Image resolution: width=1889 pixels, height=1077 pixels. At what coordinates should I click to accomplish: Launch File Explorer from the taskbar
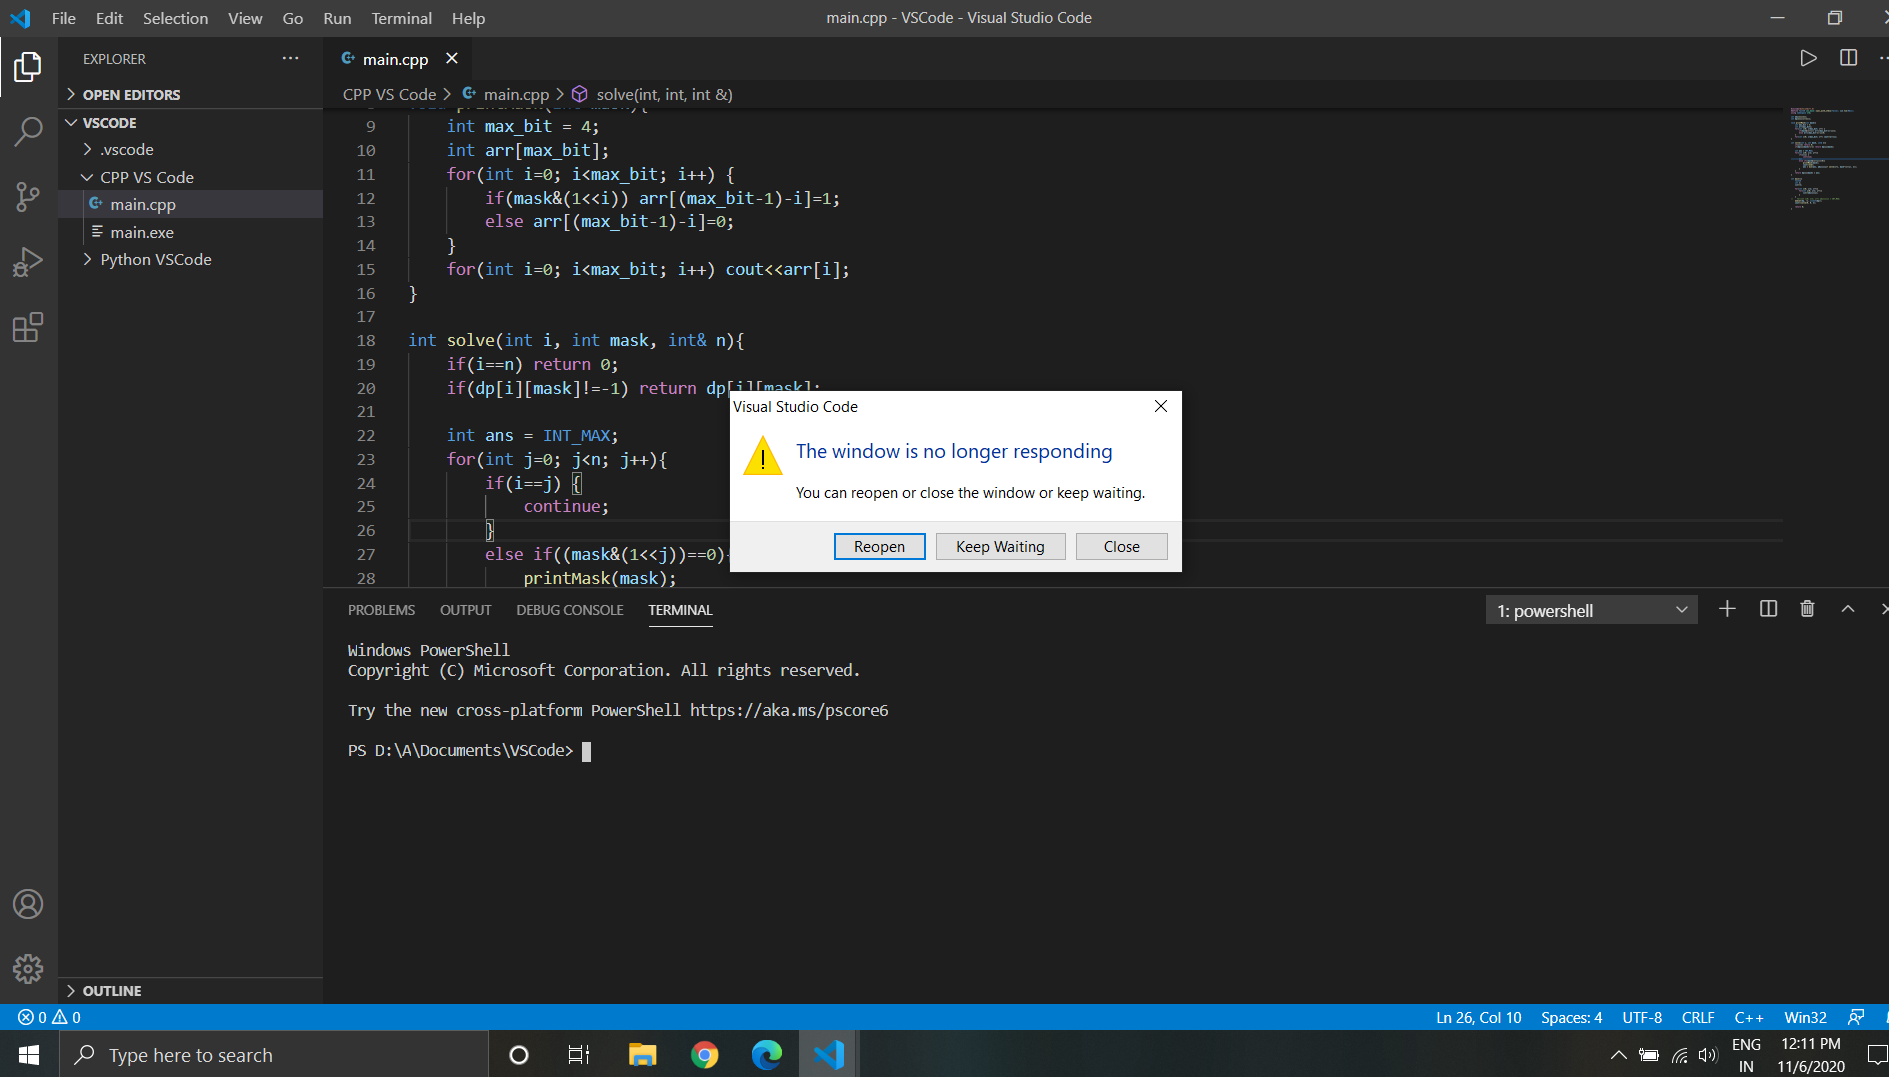pyautogui.click(x=642, y=1055)
